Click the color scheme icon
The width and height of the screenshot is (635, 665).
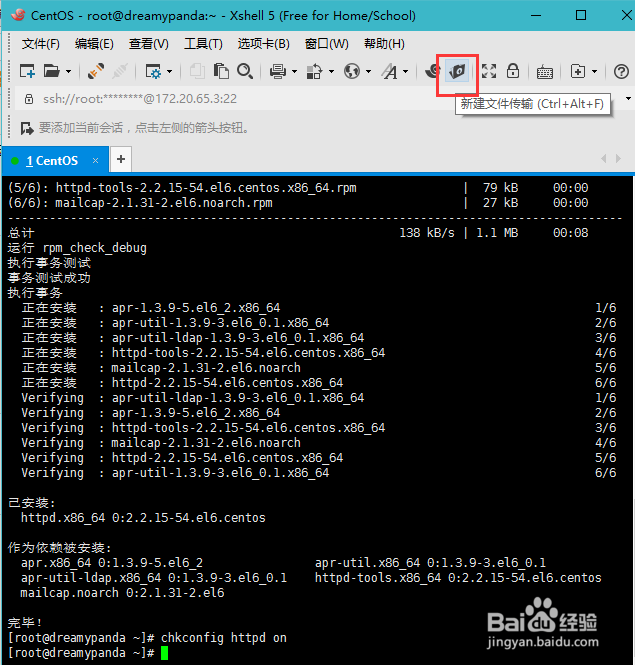(314, 71)
